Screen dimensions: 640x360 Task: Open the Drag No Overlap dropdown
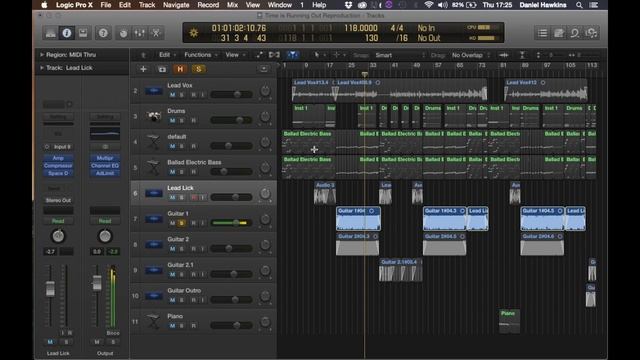click(x=471, y=55)
